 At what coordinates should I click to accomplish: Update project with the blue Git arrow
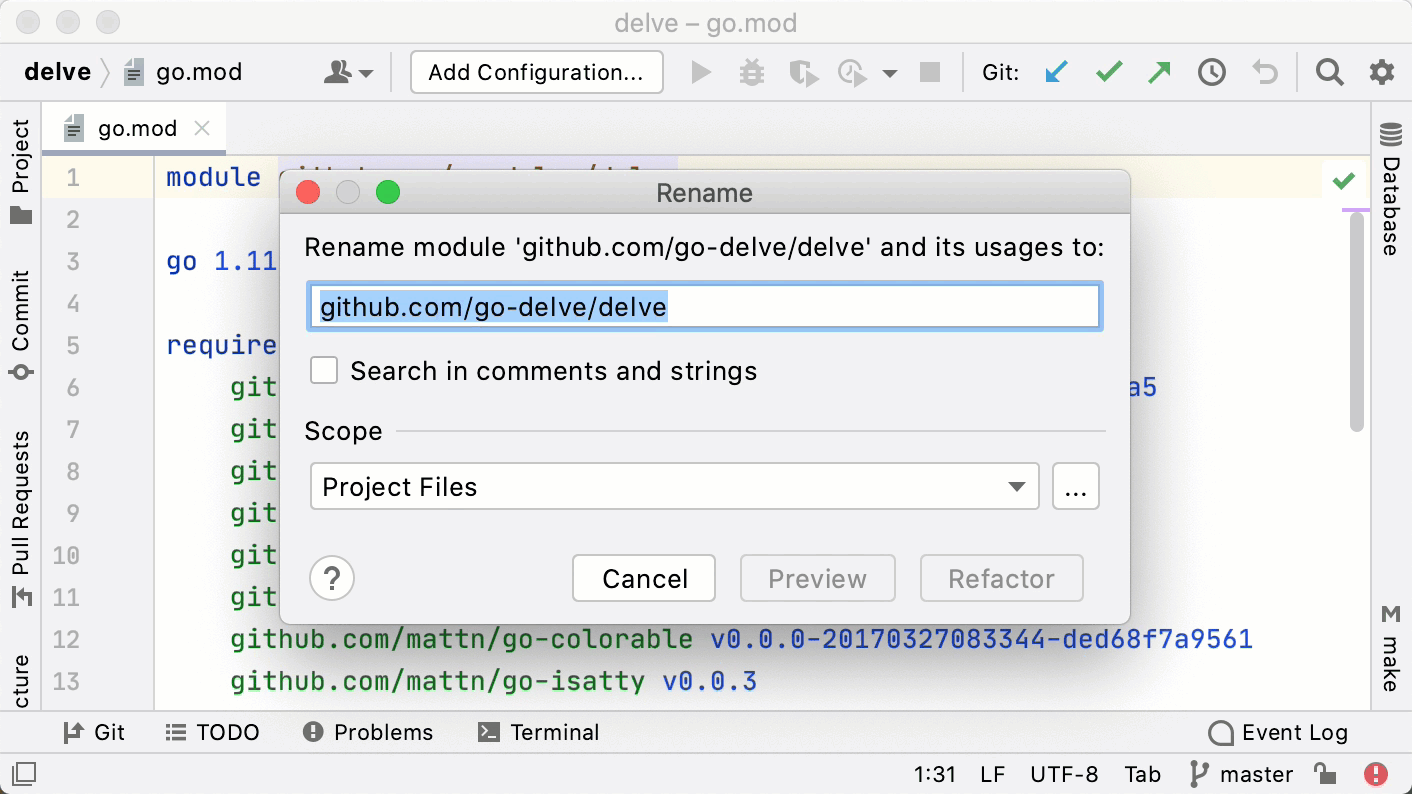(x=1056, y=71)
